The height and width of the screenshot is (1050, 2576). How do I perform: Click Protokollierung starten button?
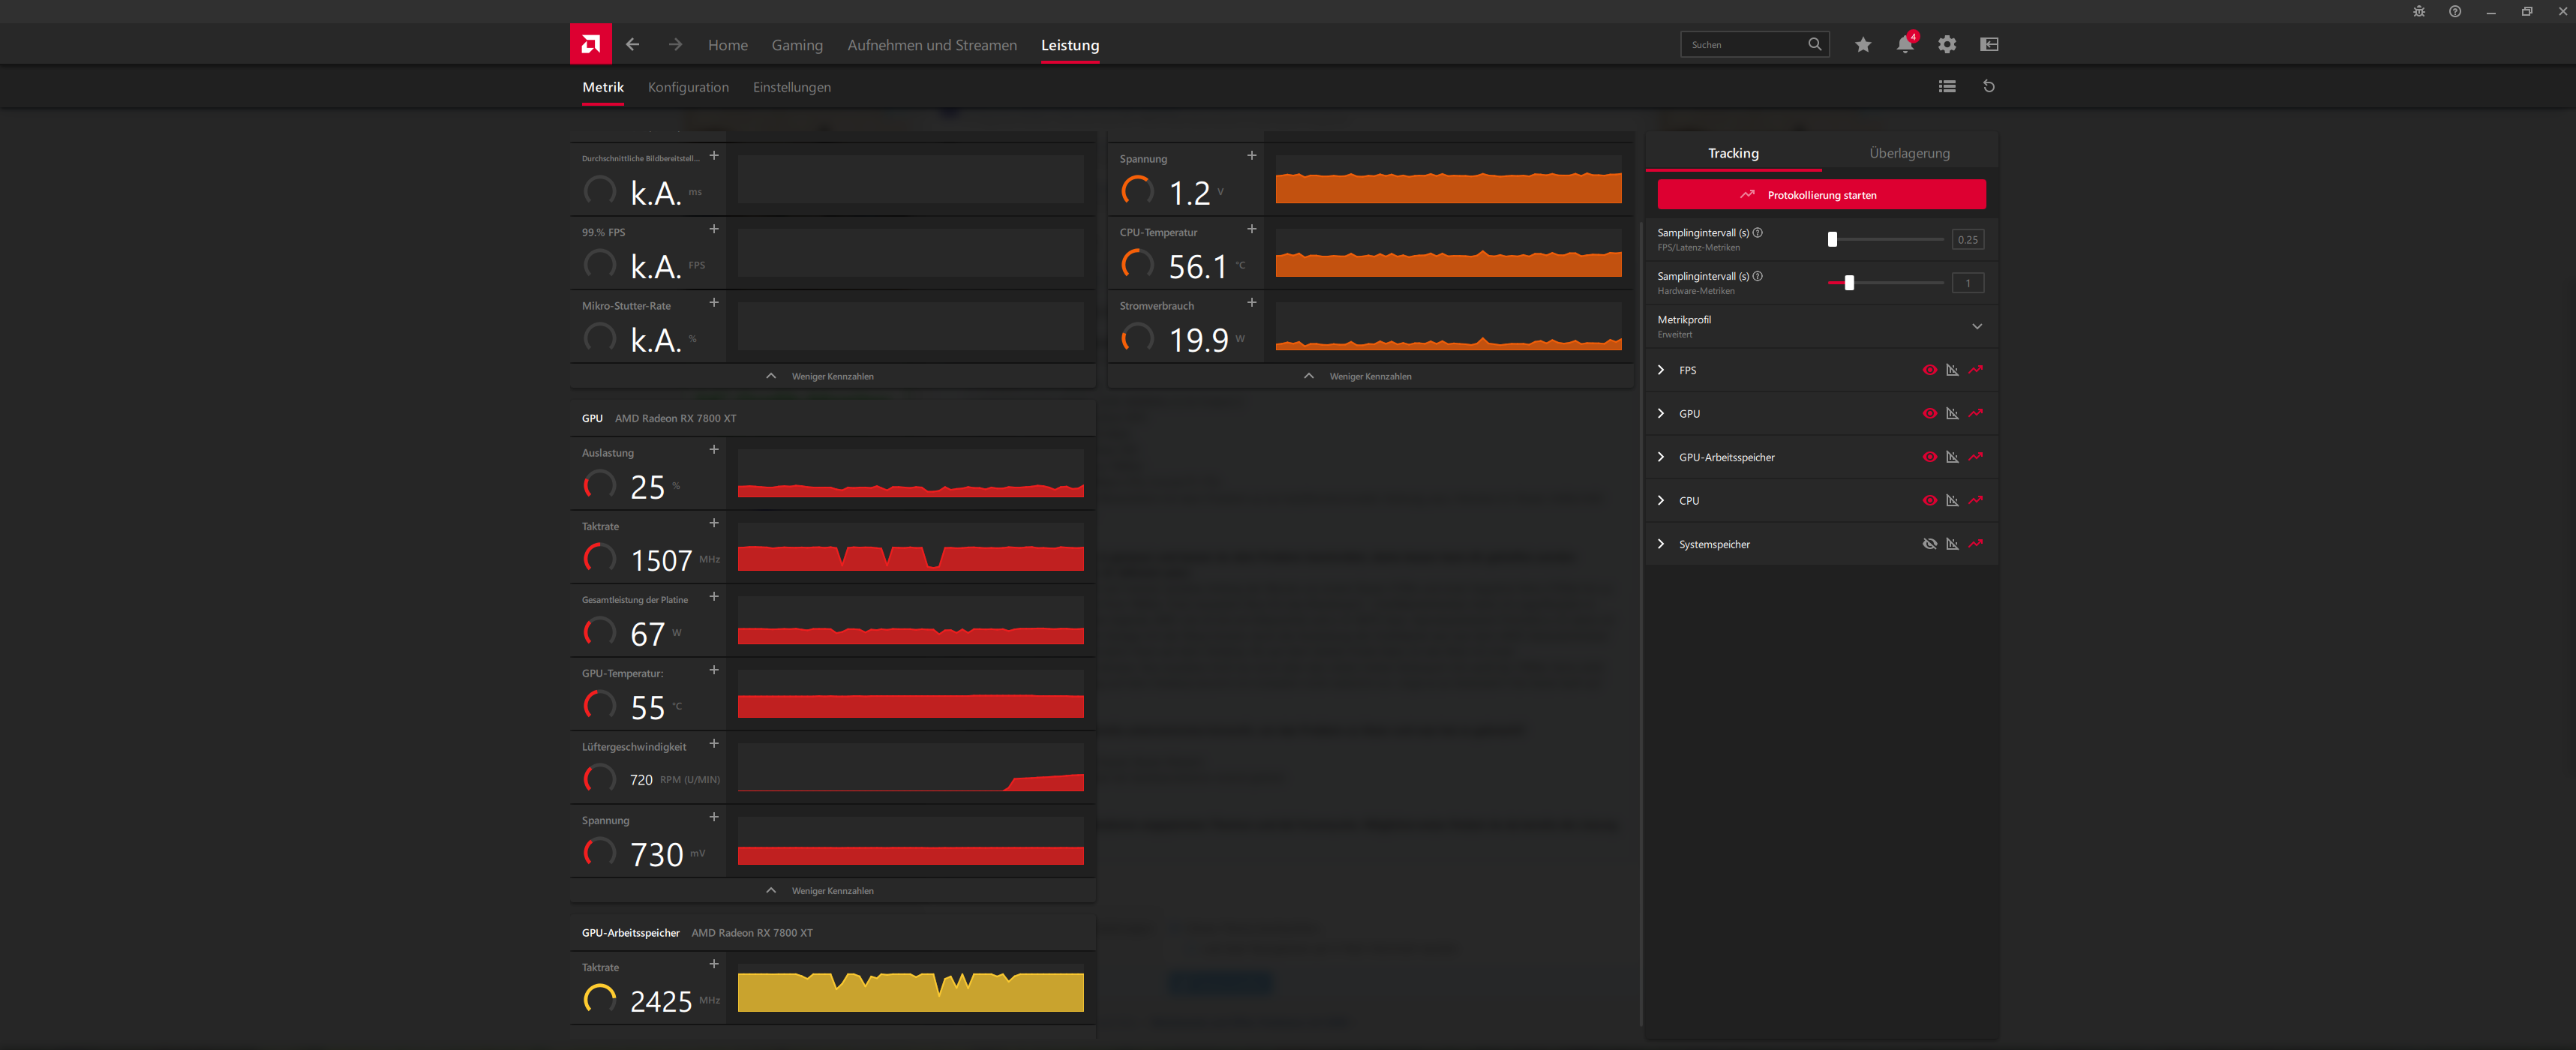pos(1820,195)
